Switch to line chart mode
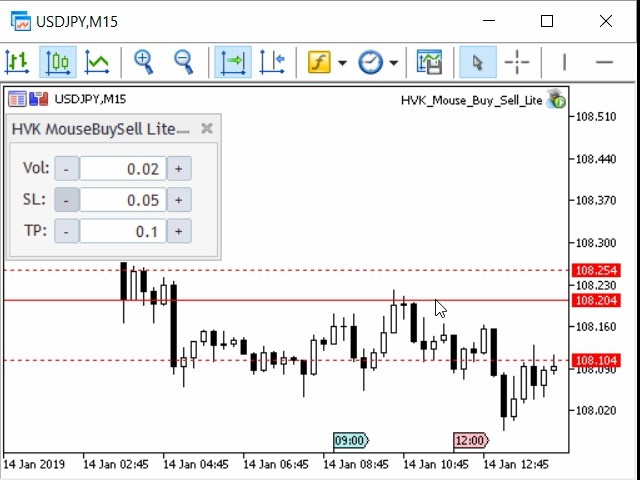This screenshot has height=480, width=640. (97, 62)
